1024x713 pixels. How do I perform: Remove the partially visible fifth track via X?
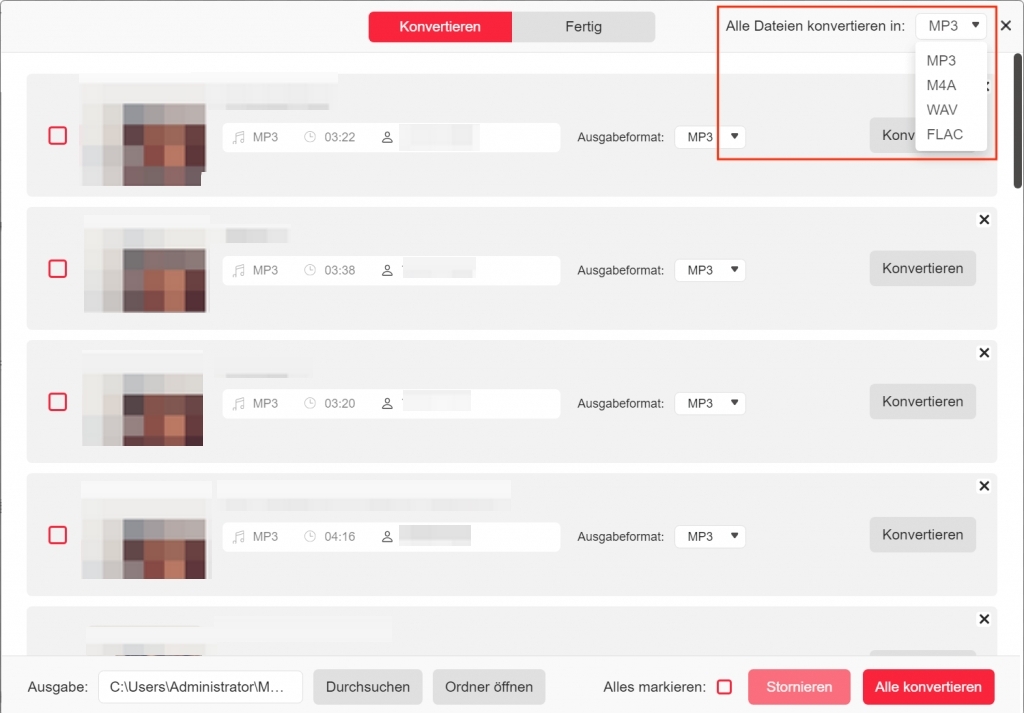coord(984,620)
